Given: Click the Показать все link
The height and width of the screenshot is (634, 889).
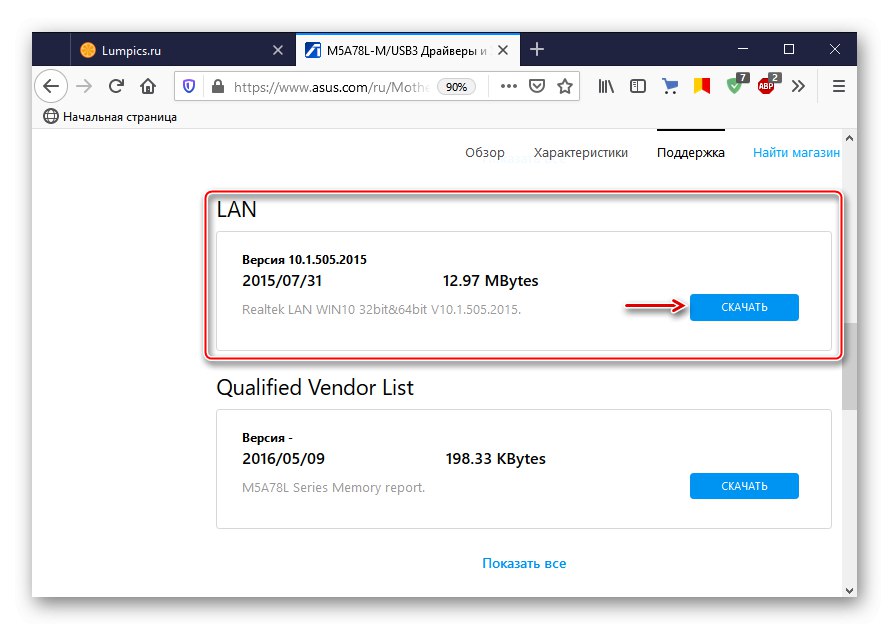Looking at the screenshot, I should (524, 563).
